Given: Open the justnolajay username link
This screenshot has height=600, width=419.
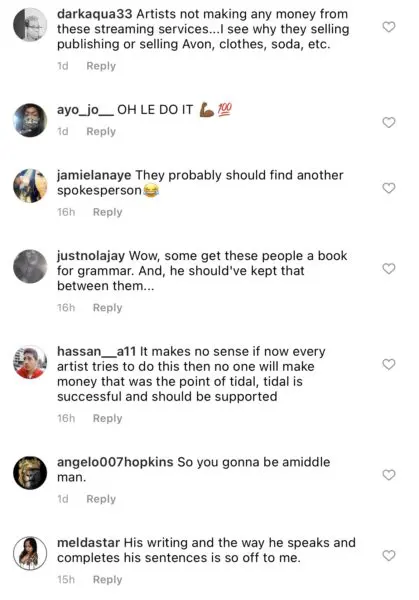Looking at the screenshot, I should (x=91, y=256).
